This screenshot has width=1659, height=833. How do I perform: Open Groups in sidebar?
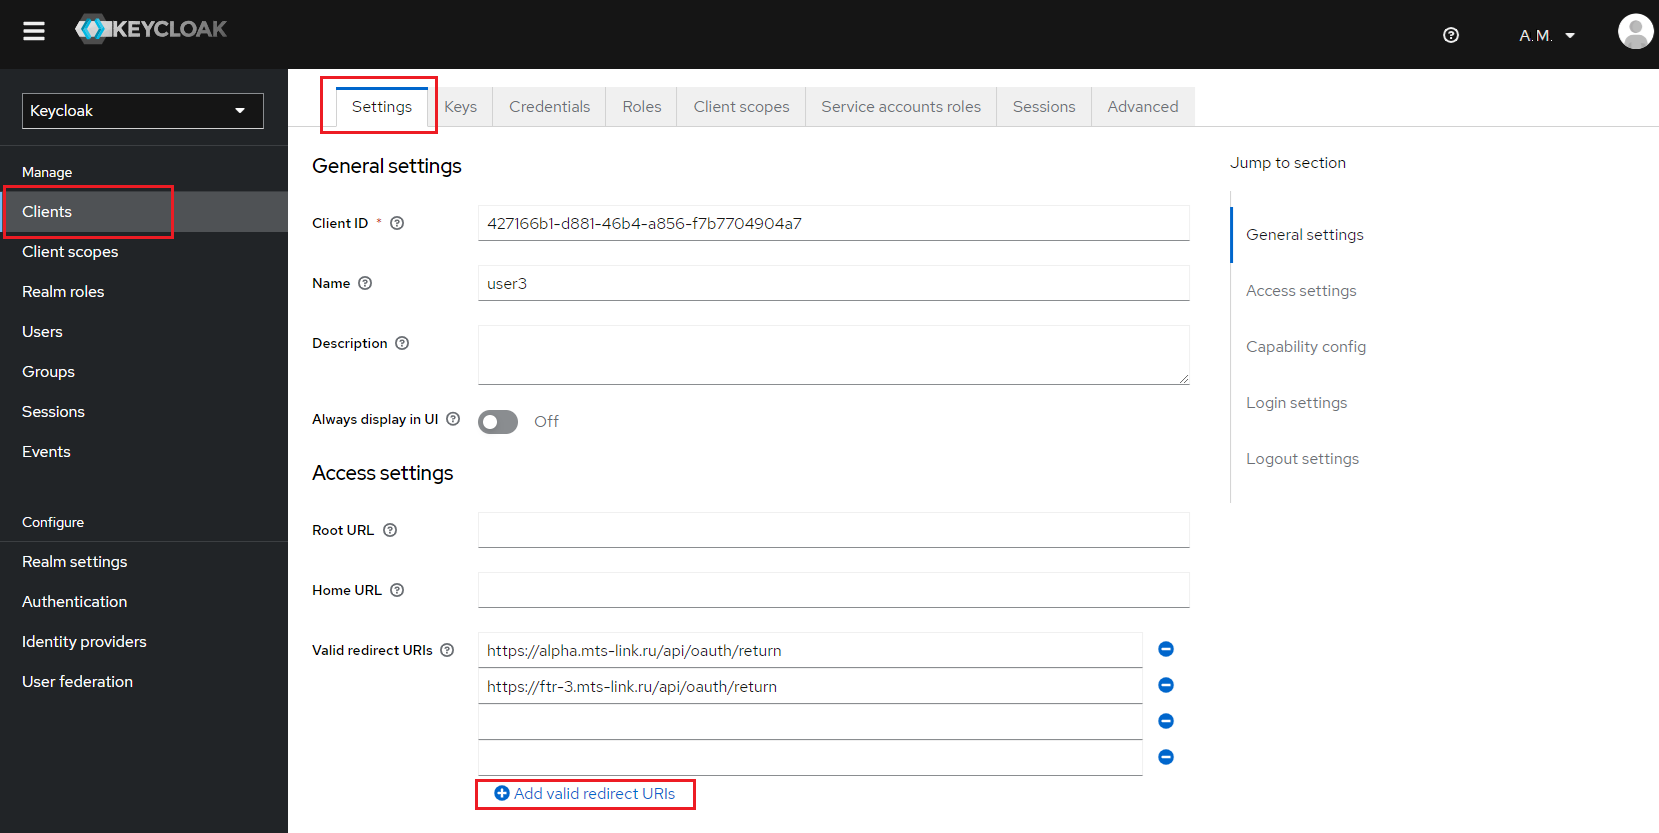[144, 372]
